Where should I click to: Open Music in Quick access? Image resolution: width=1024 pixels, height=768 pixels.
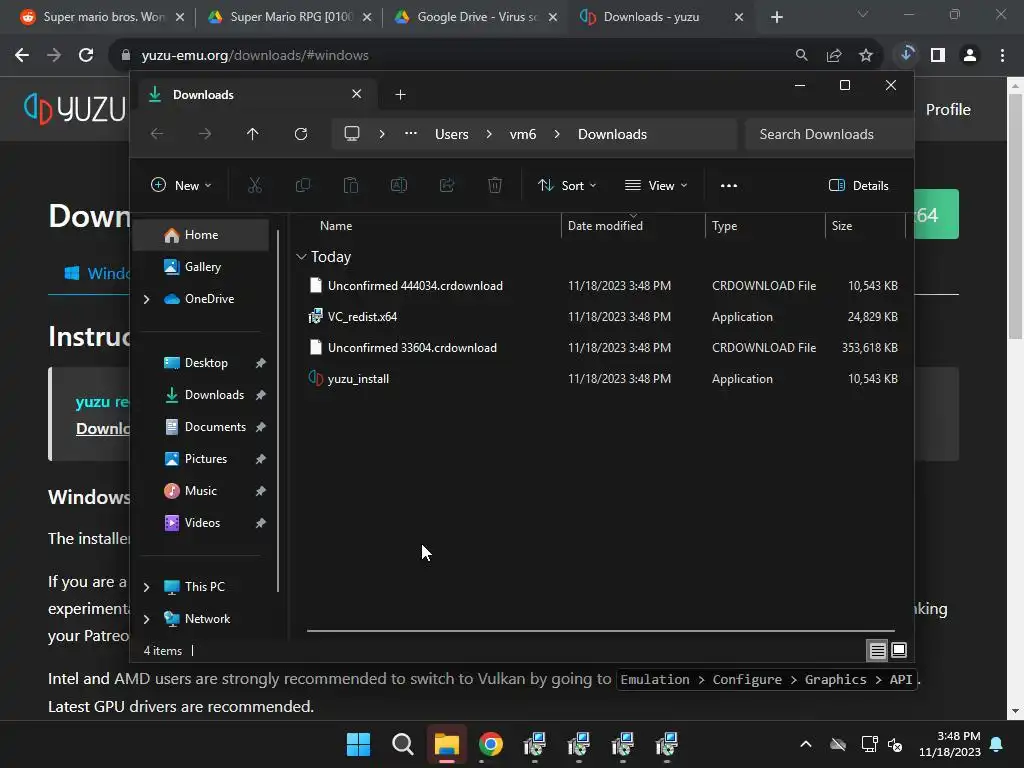[x=200, y=491]
